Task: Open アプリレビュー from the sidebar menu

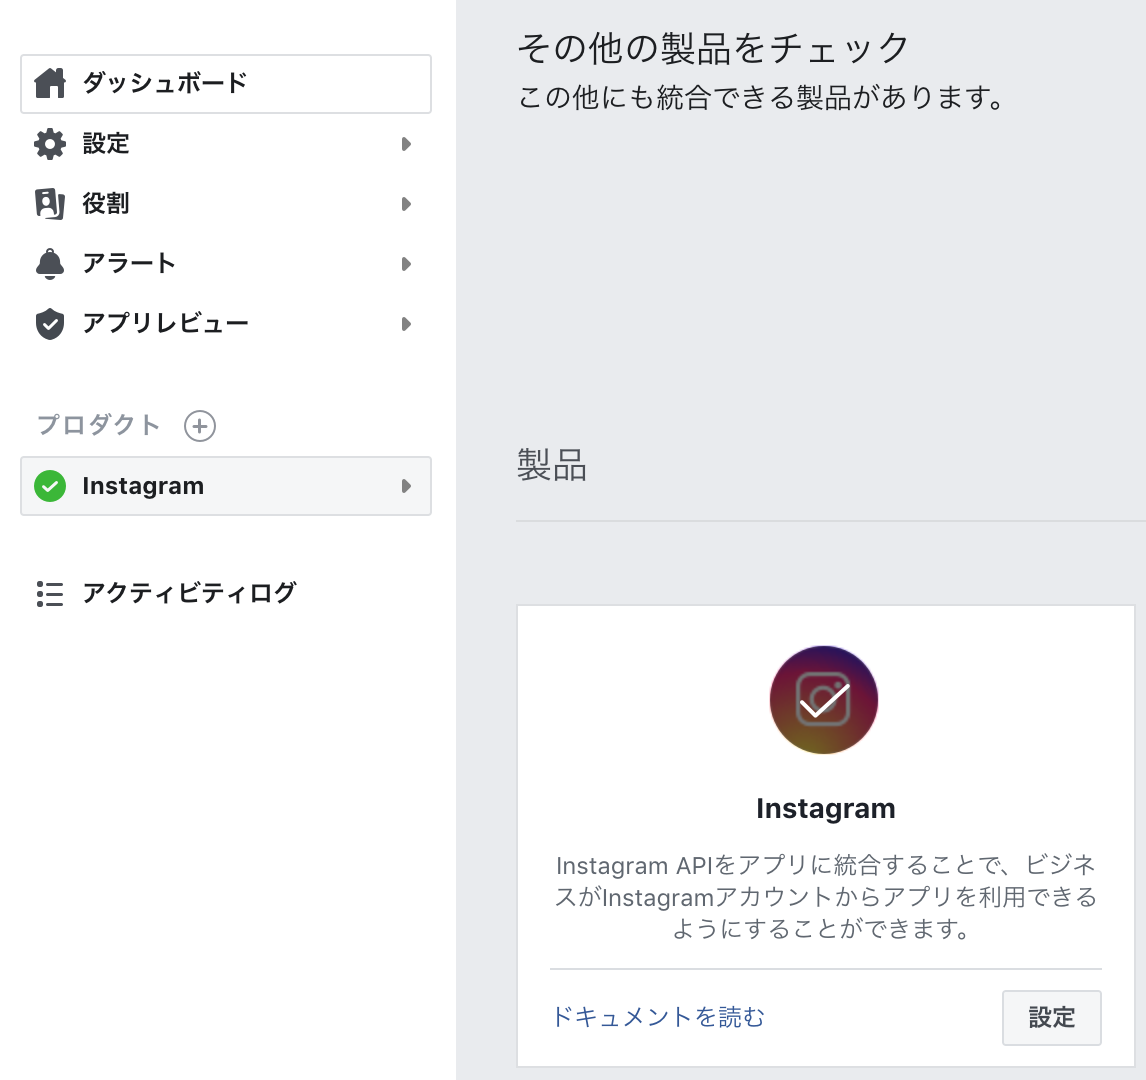Action: 167,323
